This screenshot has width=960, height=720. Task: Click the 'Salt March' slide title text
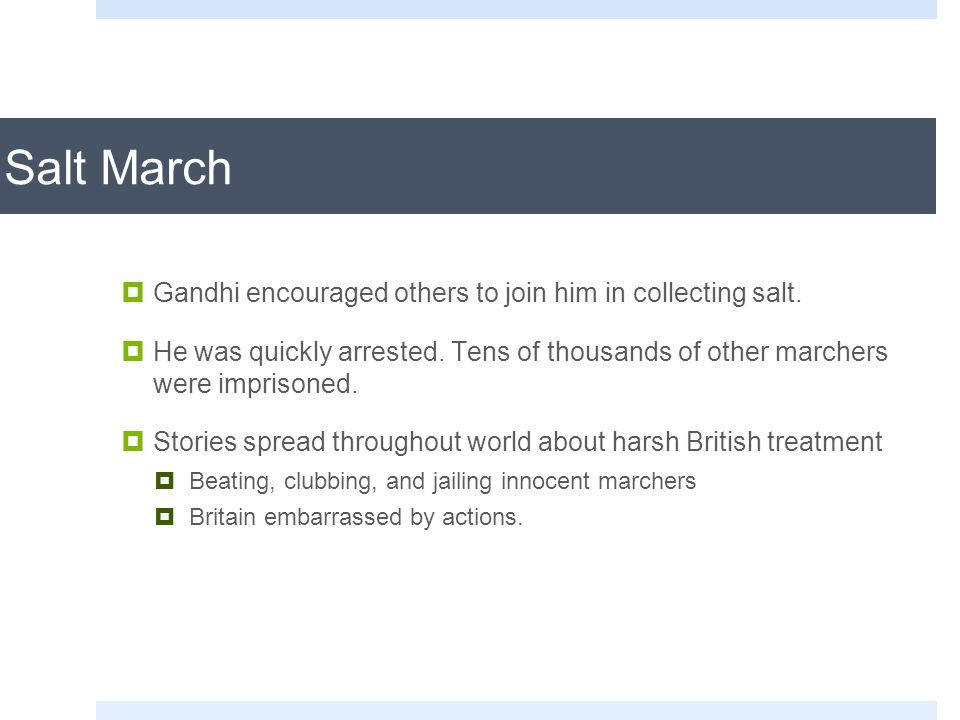click(x=118, y=167)
